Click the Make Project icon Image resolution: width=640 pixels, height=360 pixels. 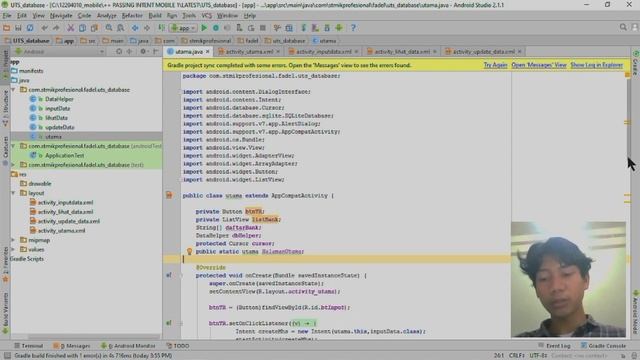point(162,28)
